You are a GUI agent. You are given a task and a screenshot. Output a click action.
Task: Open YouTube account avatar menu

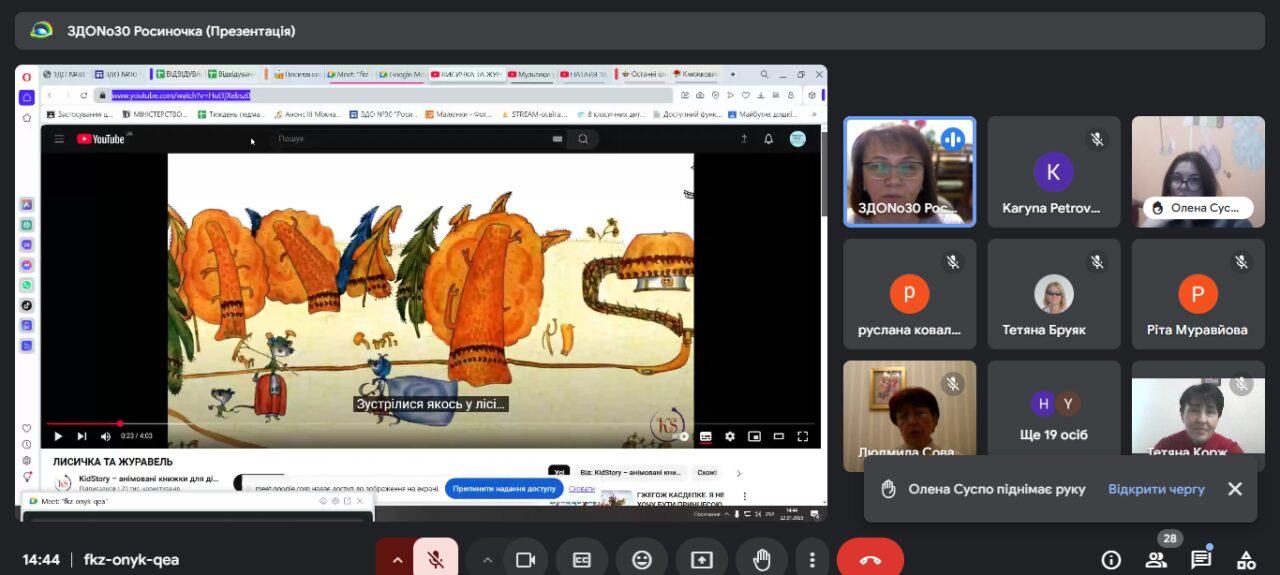tap(797, 139)
